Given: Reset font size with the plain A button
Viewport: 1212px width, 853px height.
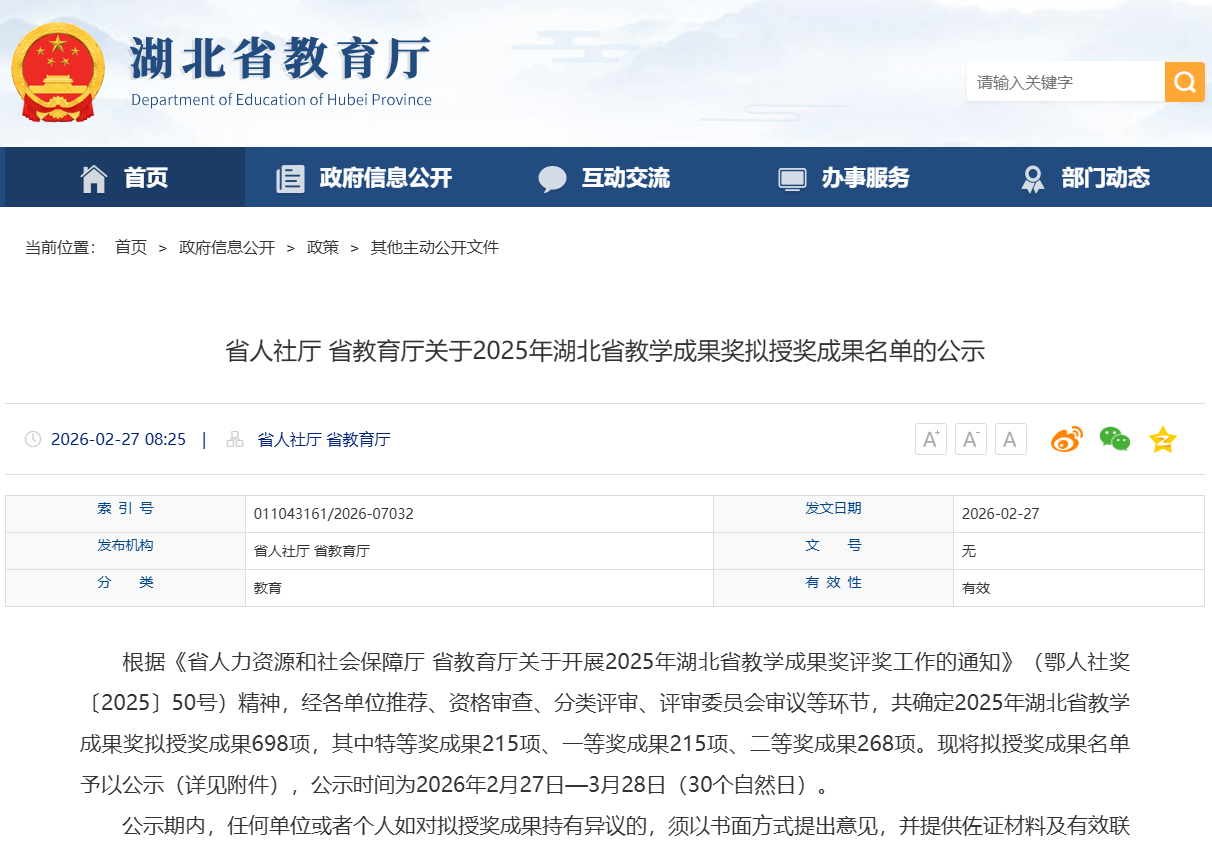Looking at the screenshot, I should coord(1011,439).
